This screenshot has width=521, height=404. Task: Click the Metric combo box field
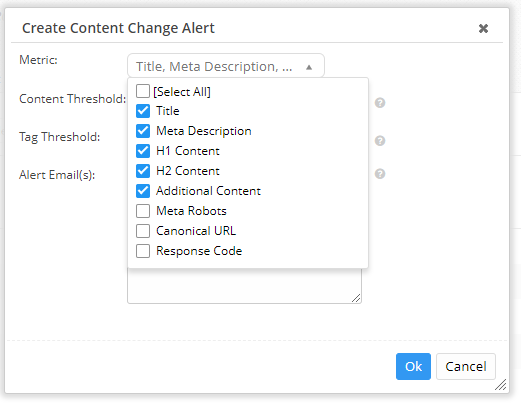click(226, 66)
